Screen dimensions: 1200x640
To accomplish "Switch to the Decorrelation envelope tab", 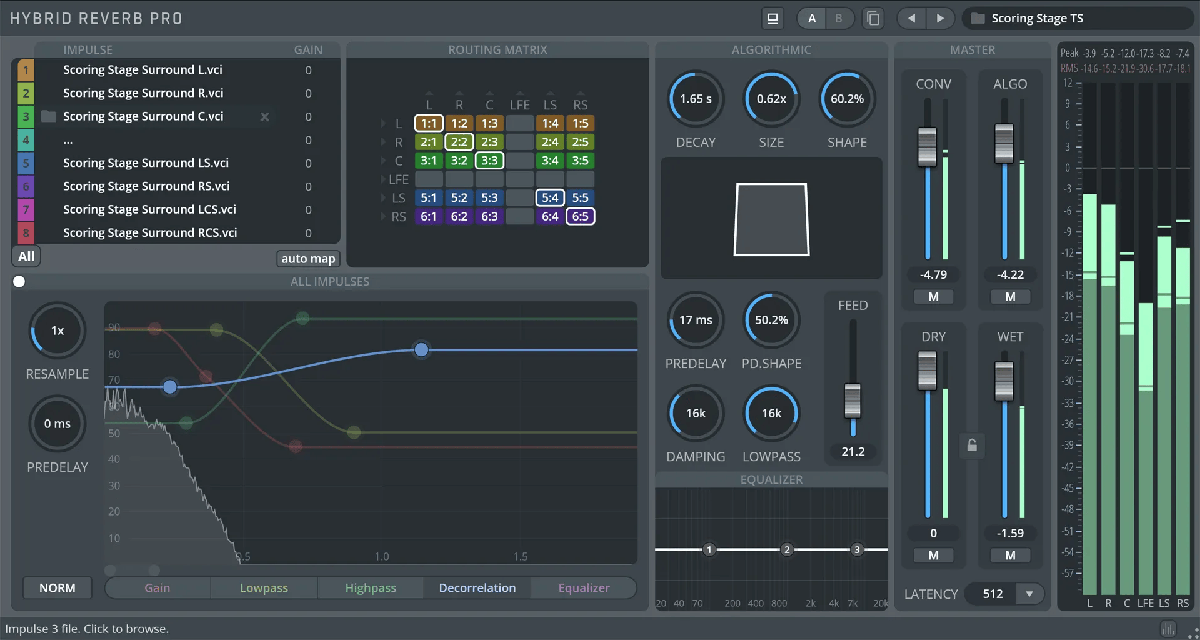I will (x=477, y=588).
